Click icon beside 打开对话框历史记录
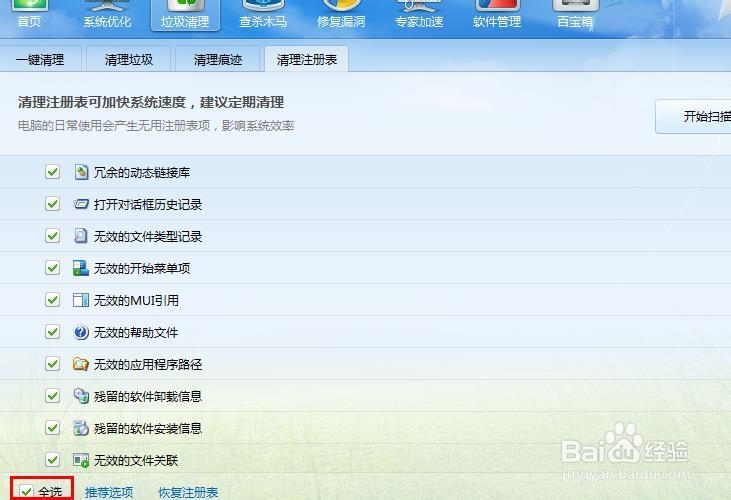This screenshot has width=731, height=500. tap(81, 204)
